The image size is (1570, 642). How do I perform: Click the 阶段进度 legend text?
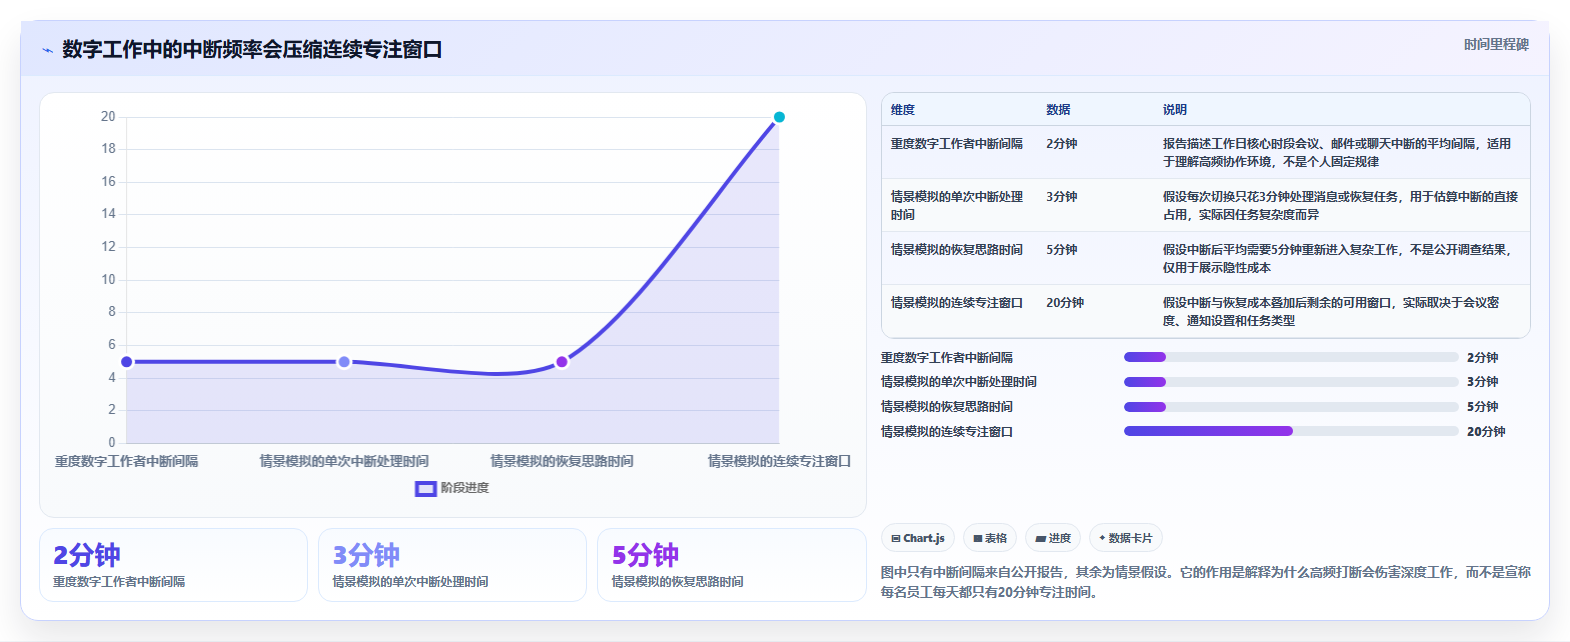click(465, 488)
